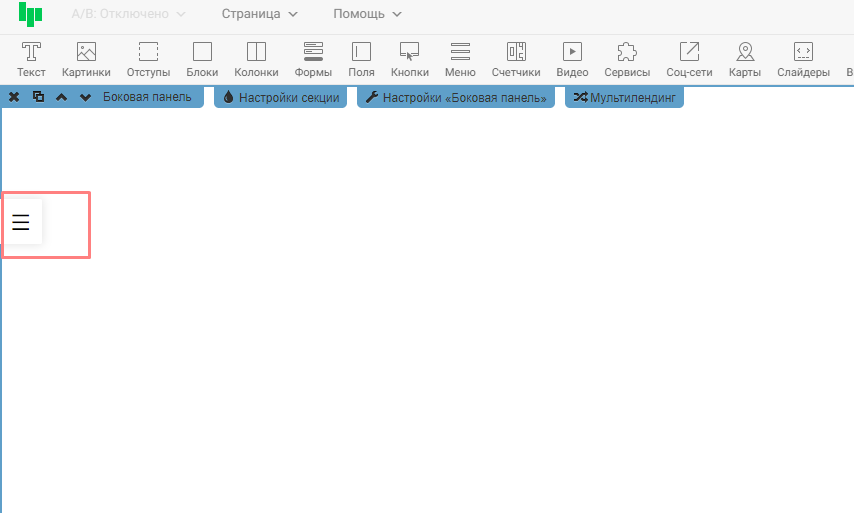Open the Страница menu
This screenshot has height=513, width=854.
click(259, 14)
